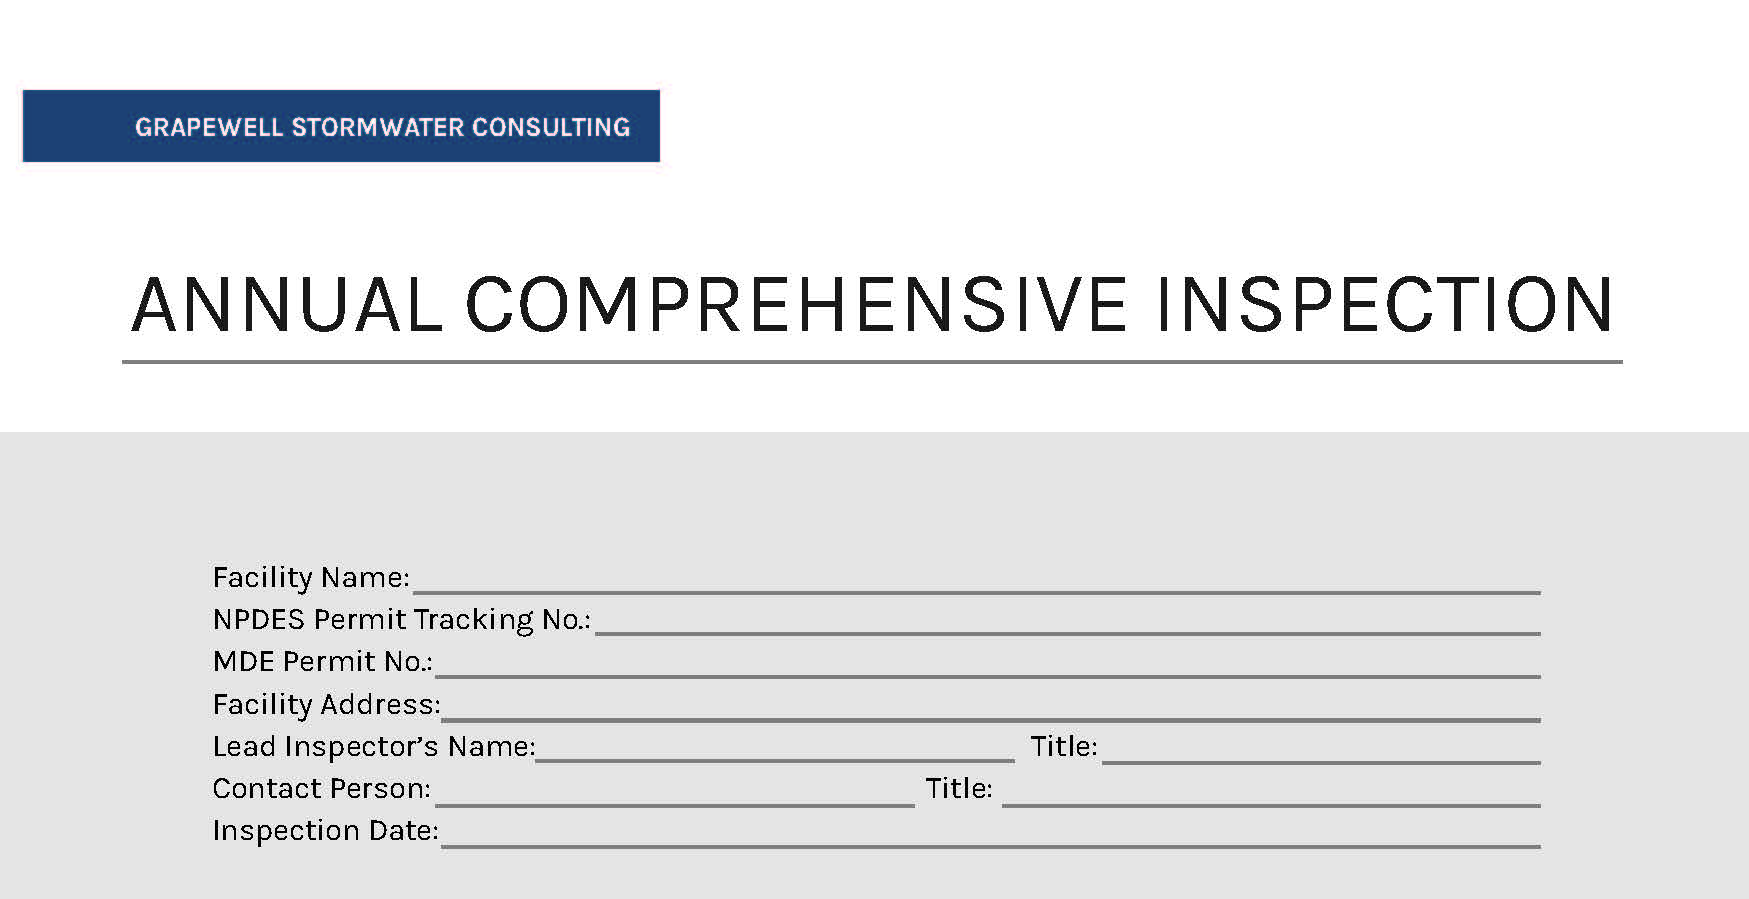Image resolution: width=1749 pixels, height=899 pixels.
Task: Click the "Contact Person:" label text
Action: pyautogui.click(x=322, y=789)
